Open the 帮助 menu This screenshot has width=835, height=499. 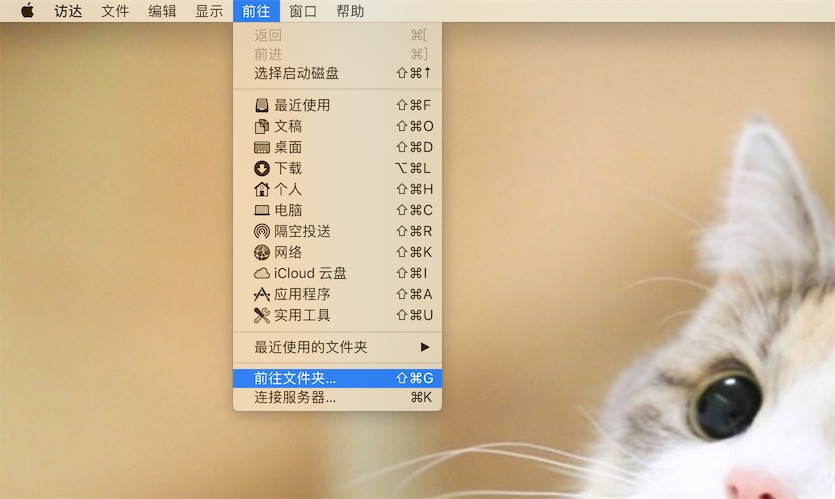350,11
